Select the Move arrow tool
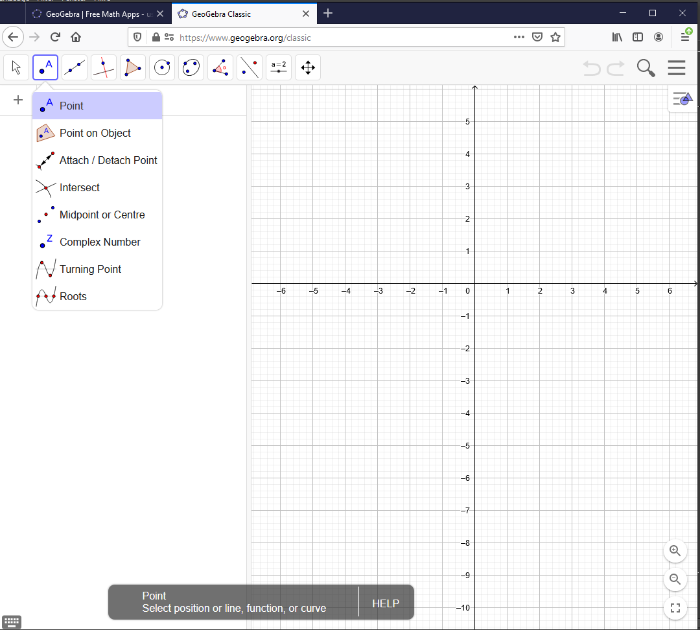700x630 pixels. (16, 67)
